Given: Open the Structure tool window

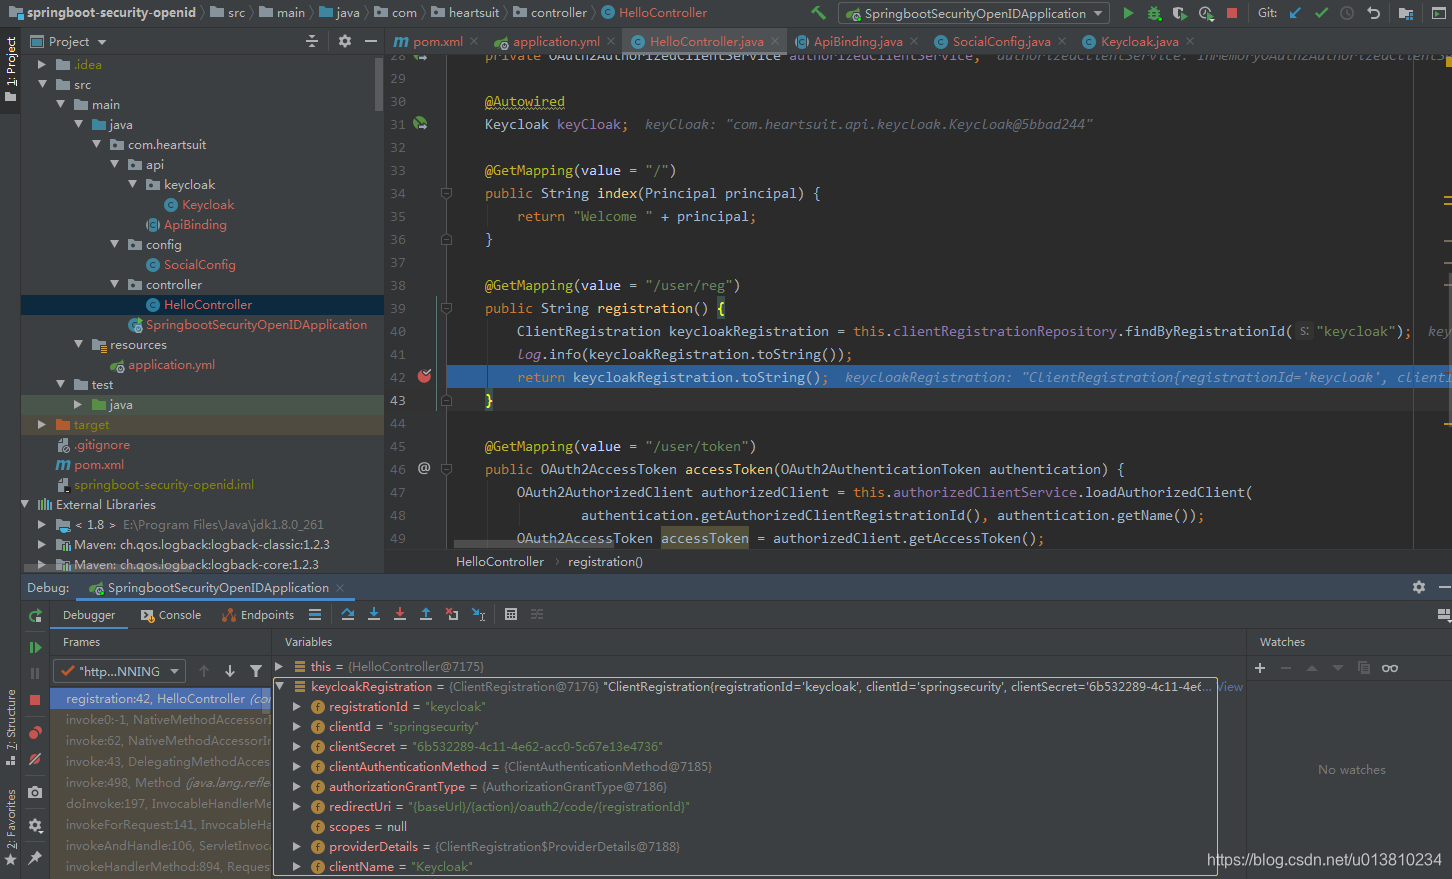Looking at the screenshot, I should [x=11, y=728].
